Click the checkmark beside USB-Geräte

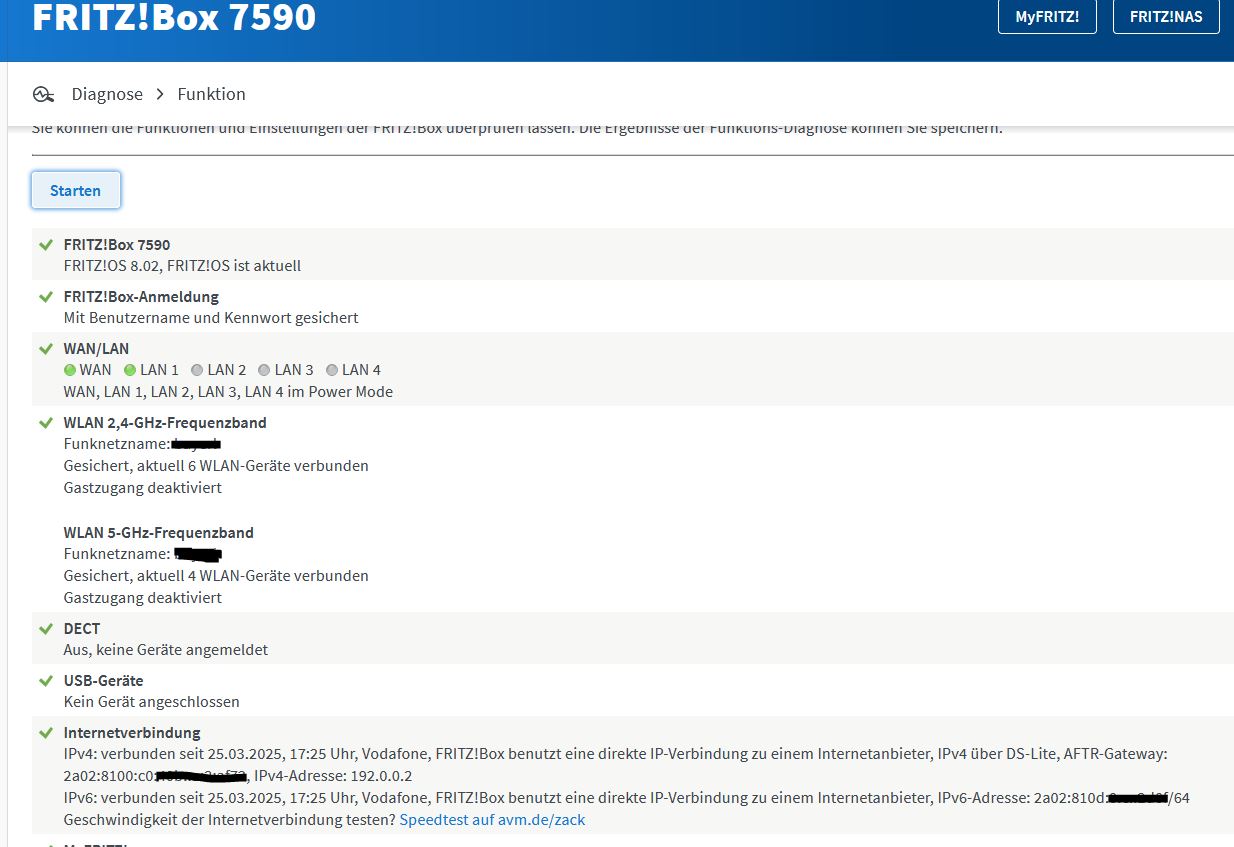pyautogui.click(x=45, y=681)
